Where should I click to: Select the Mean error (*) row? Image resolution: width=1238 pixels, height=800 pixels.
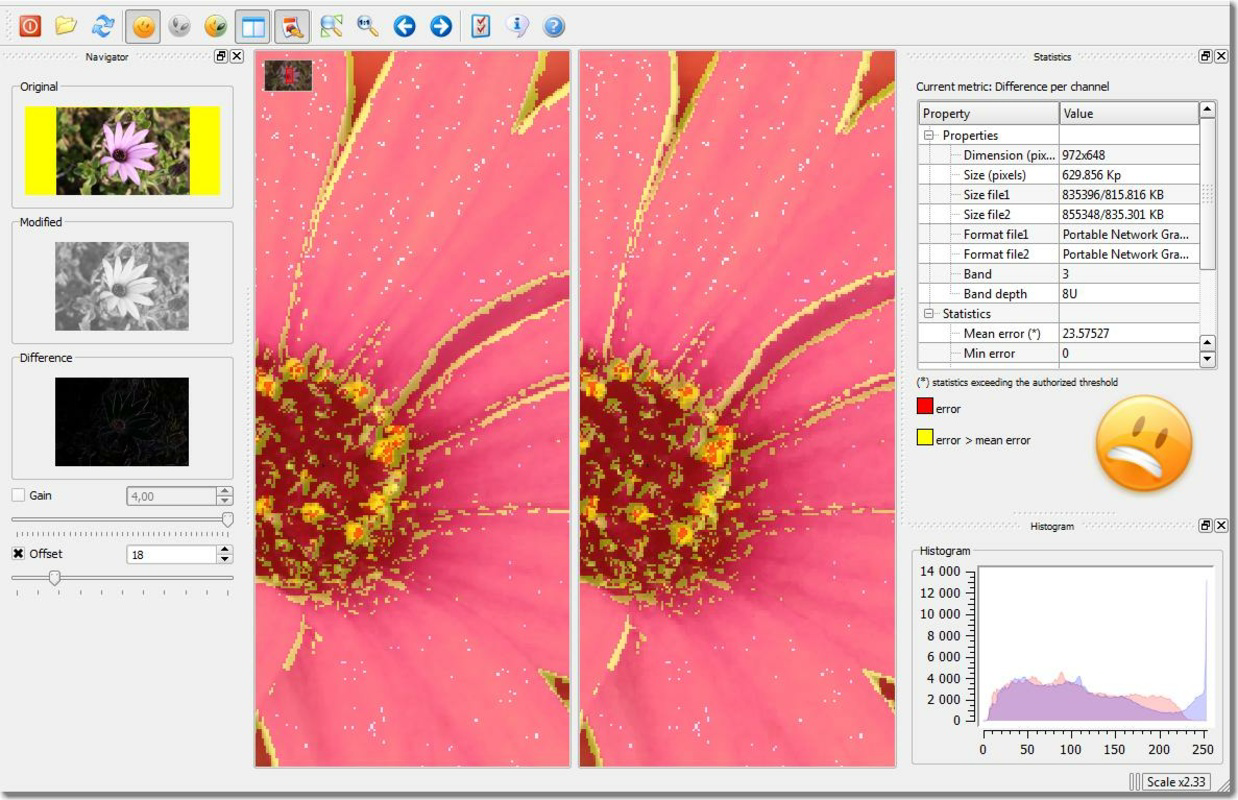(x=1059, y=334)
